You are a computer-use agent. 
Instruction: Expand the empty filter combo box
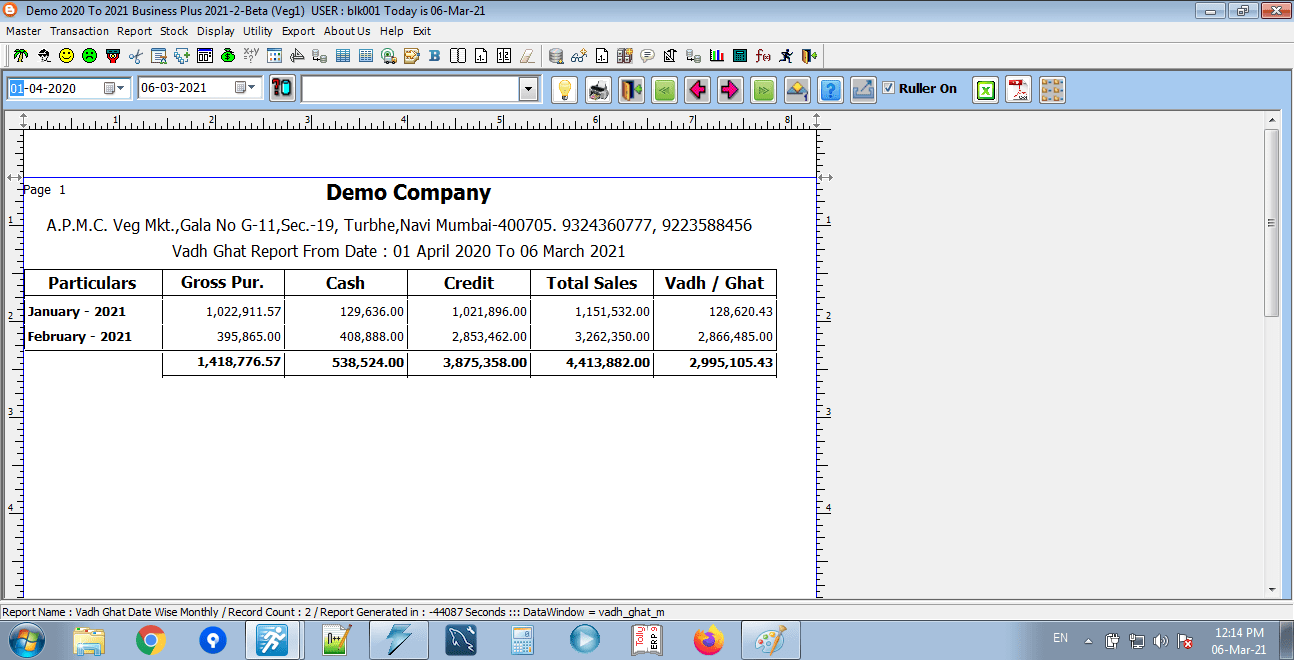click(x=528, y=90)
